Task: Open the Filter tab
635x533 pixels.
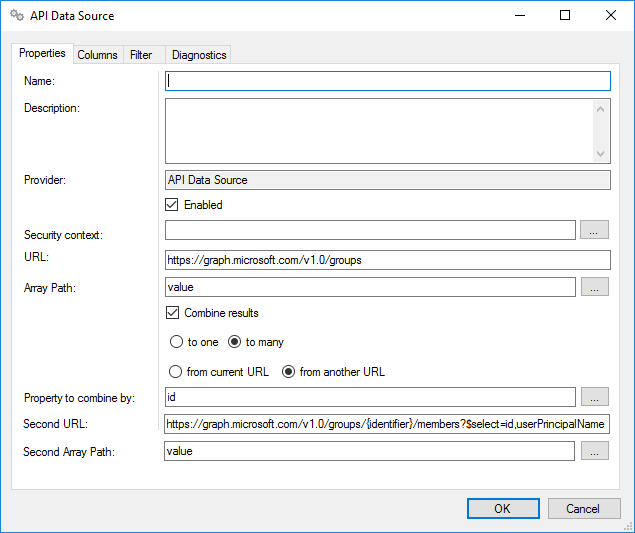Action: tap(140, 55)
